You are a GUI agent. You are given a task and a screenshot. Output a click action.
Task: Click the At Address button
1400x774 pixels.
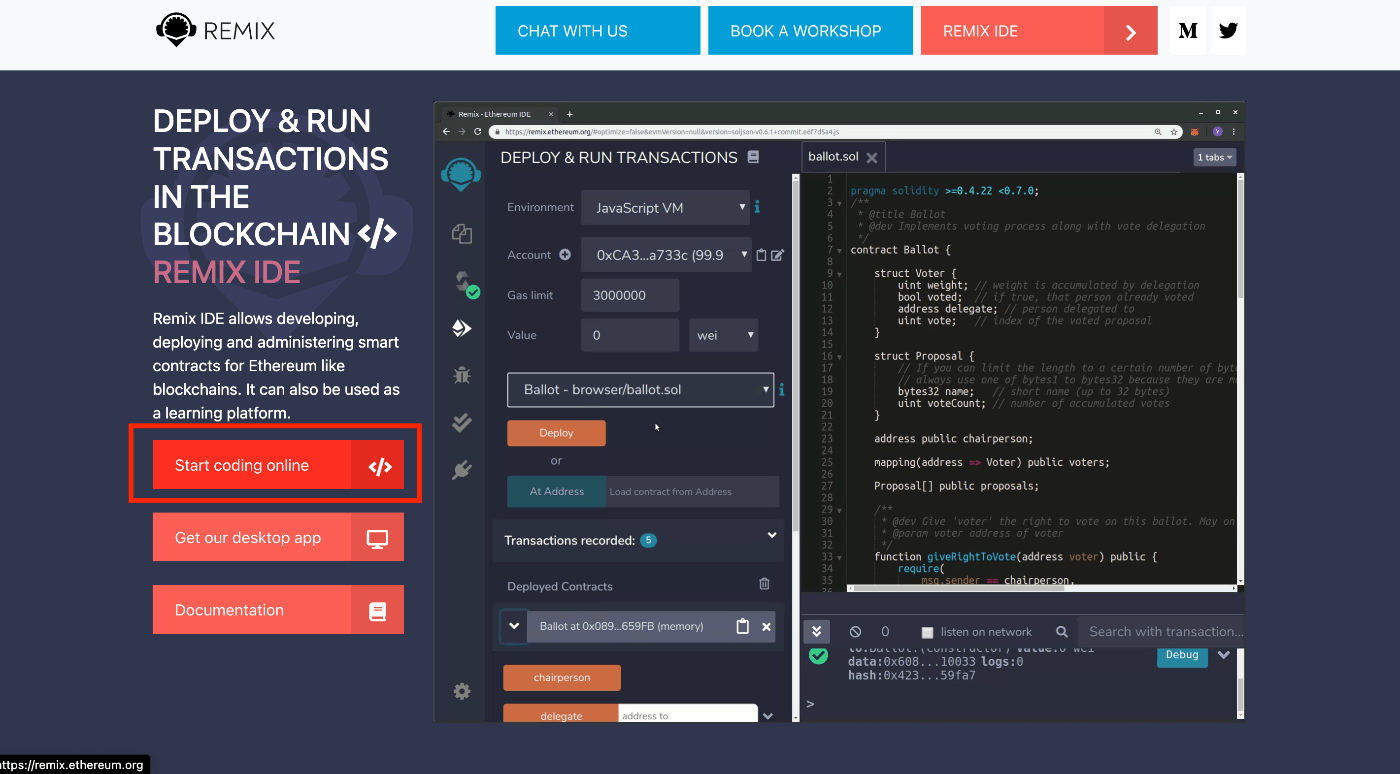click(x=557, y=491)
